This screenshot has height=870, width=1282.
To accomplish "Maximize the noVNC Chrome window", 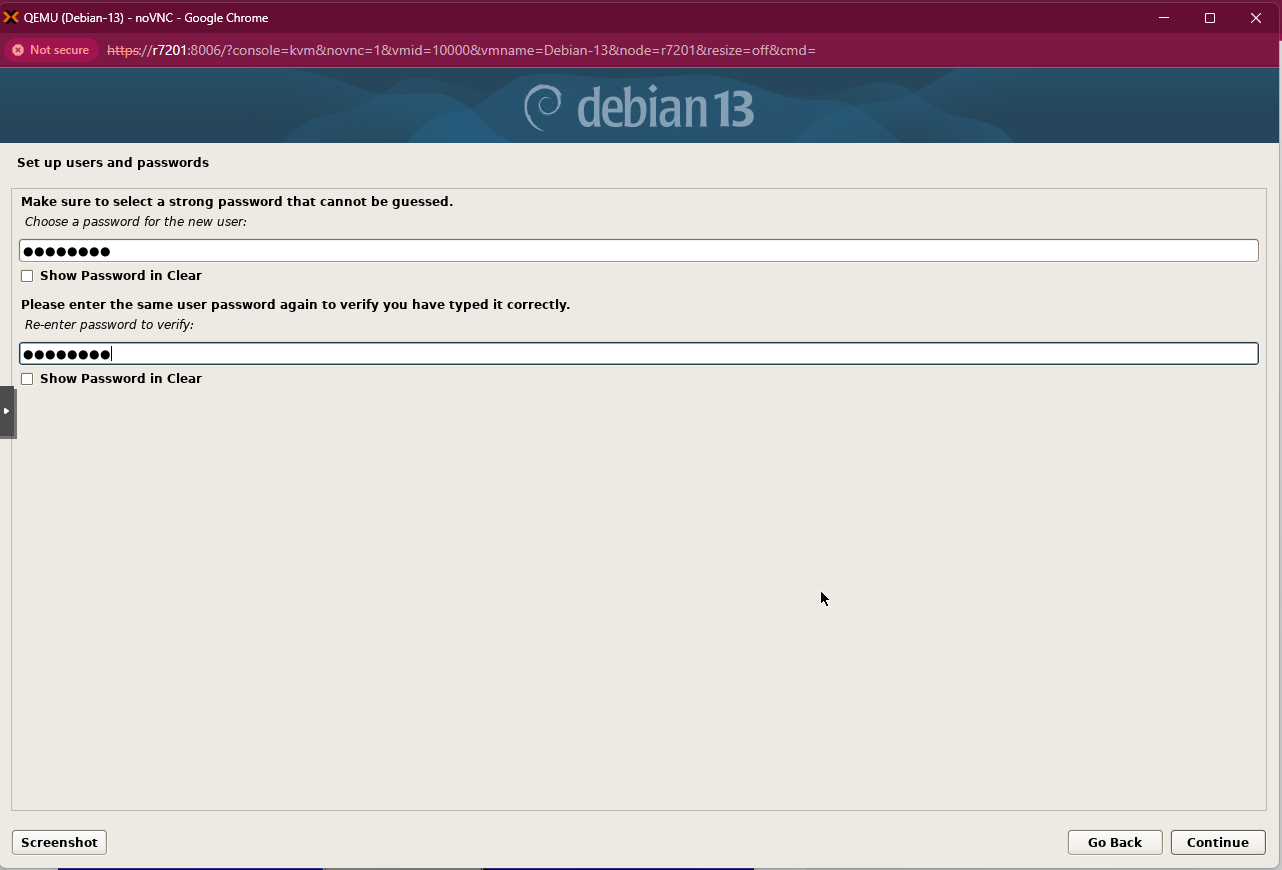I will [1210, 17].
